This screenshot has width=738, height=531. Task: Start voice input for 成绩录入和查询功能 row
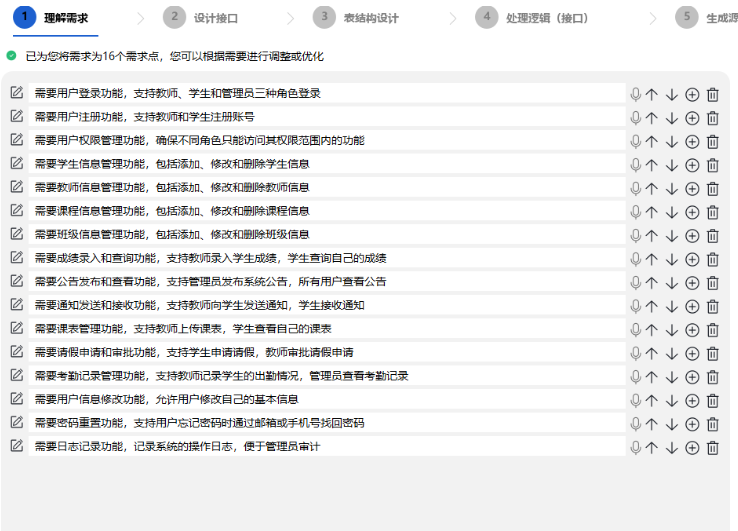[635, 258]
